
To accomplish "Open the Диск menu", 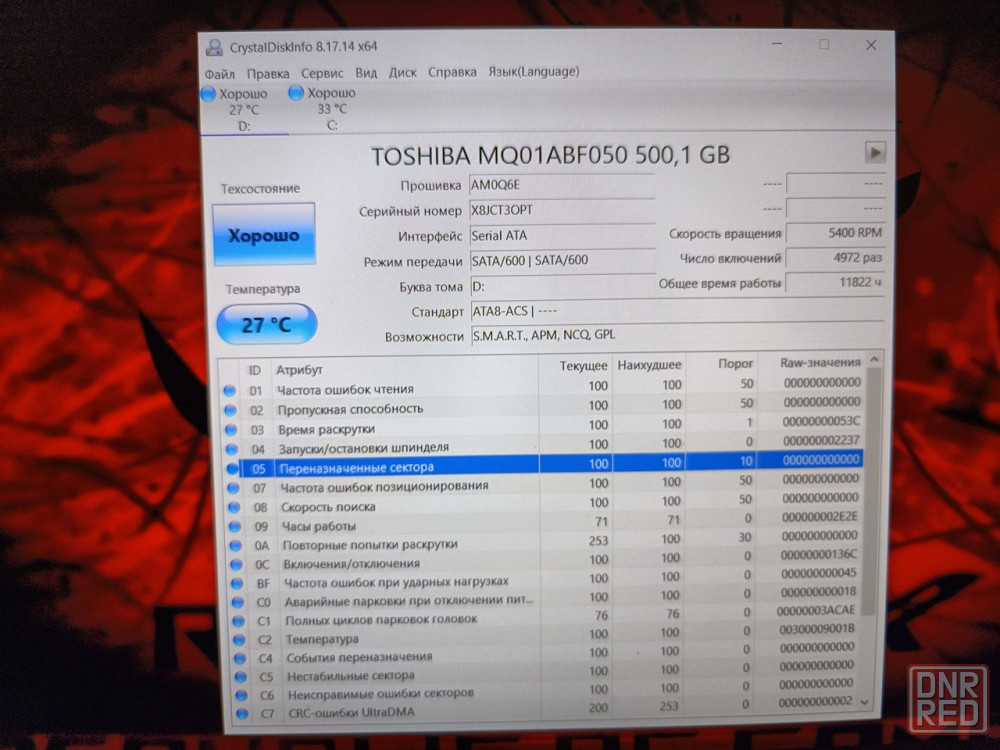I will (402, 72).
